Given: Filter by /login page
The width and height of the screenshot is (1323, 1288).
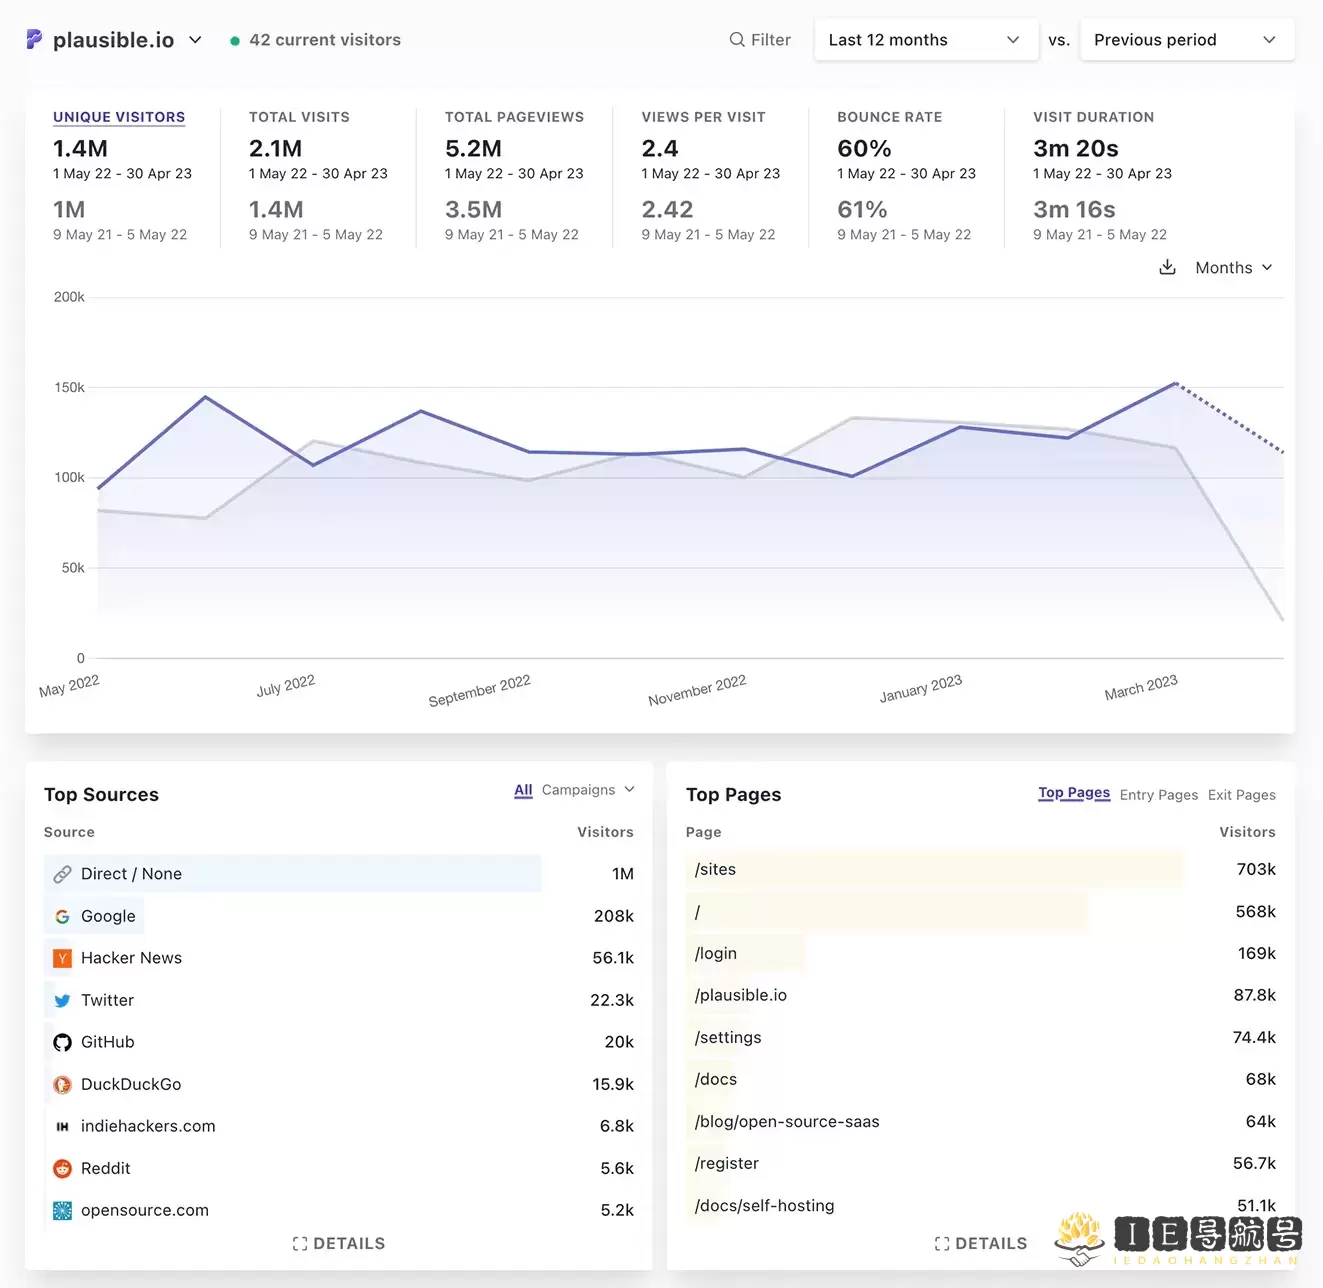Looking at the screenshot, I should (715, 954).
